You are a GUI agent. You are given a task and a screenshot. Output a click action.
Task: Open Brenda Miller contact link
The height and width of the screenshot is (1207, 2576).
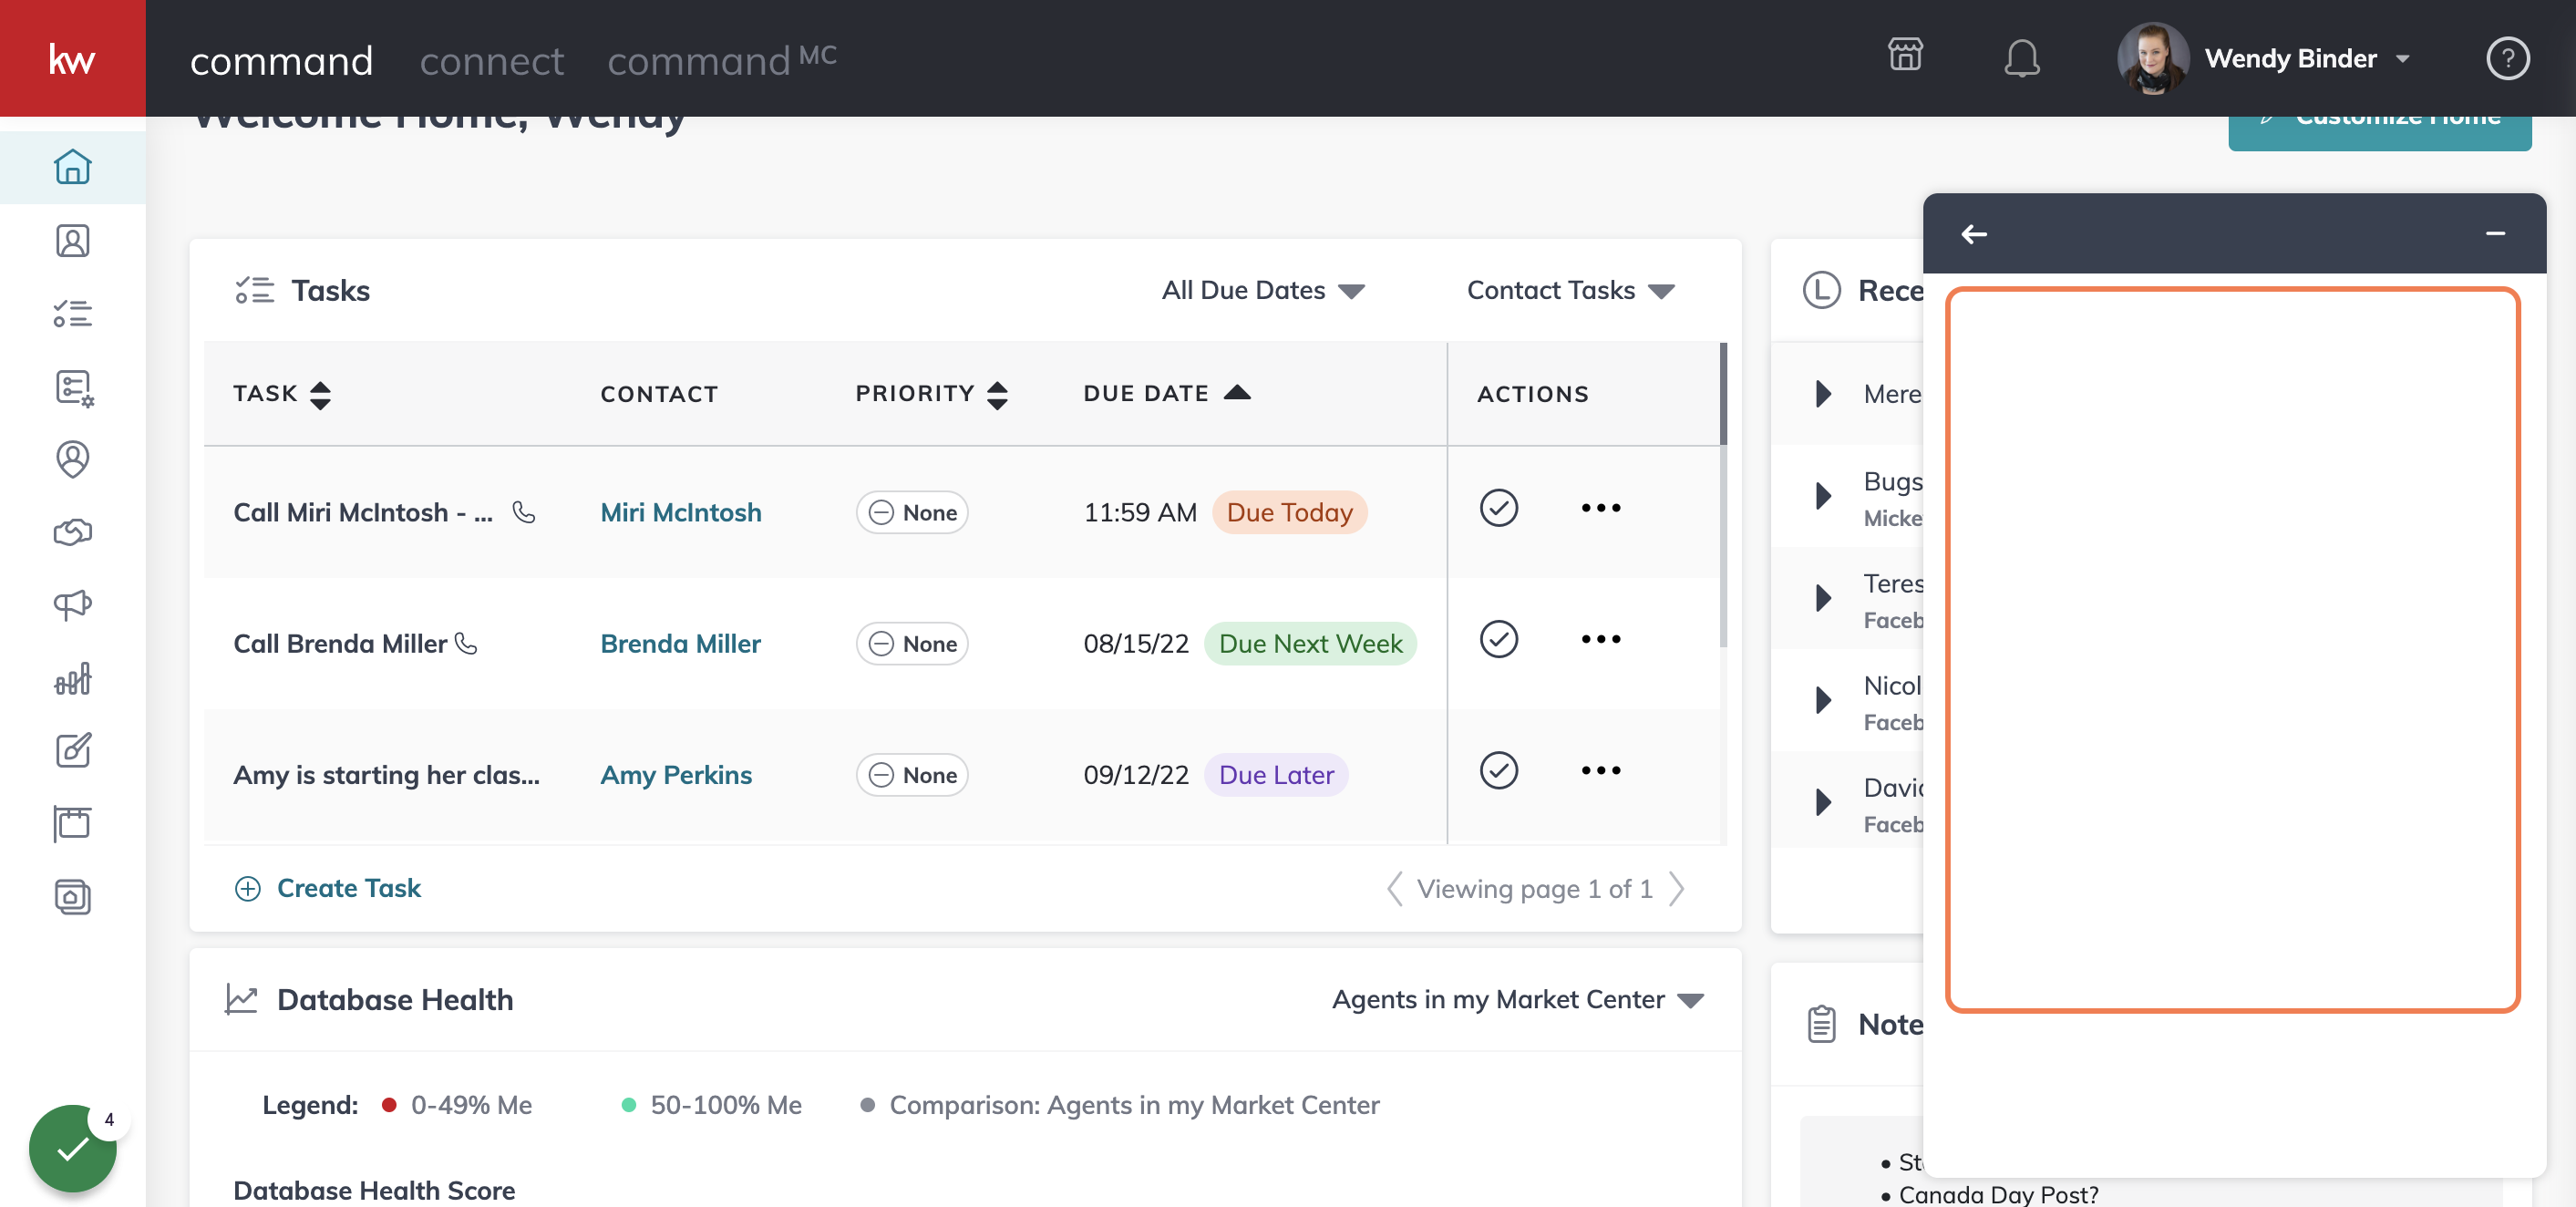(x=680, y=643)
